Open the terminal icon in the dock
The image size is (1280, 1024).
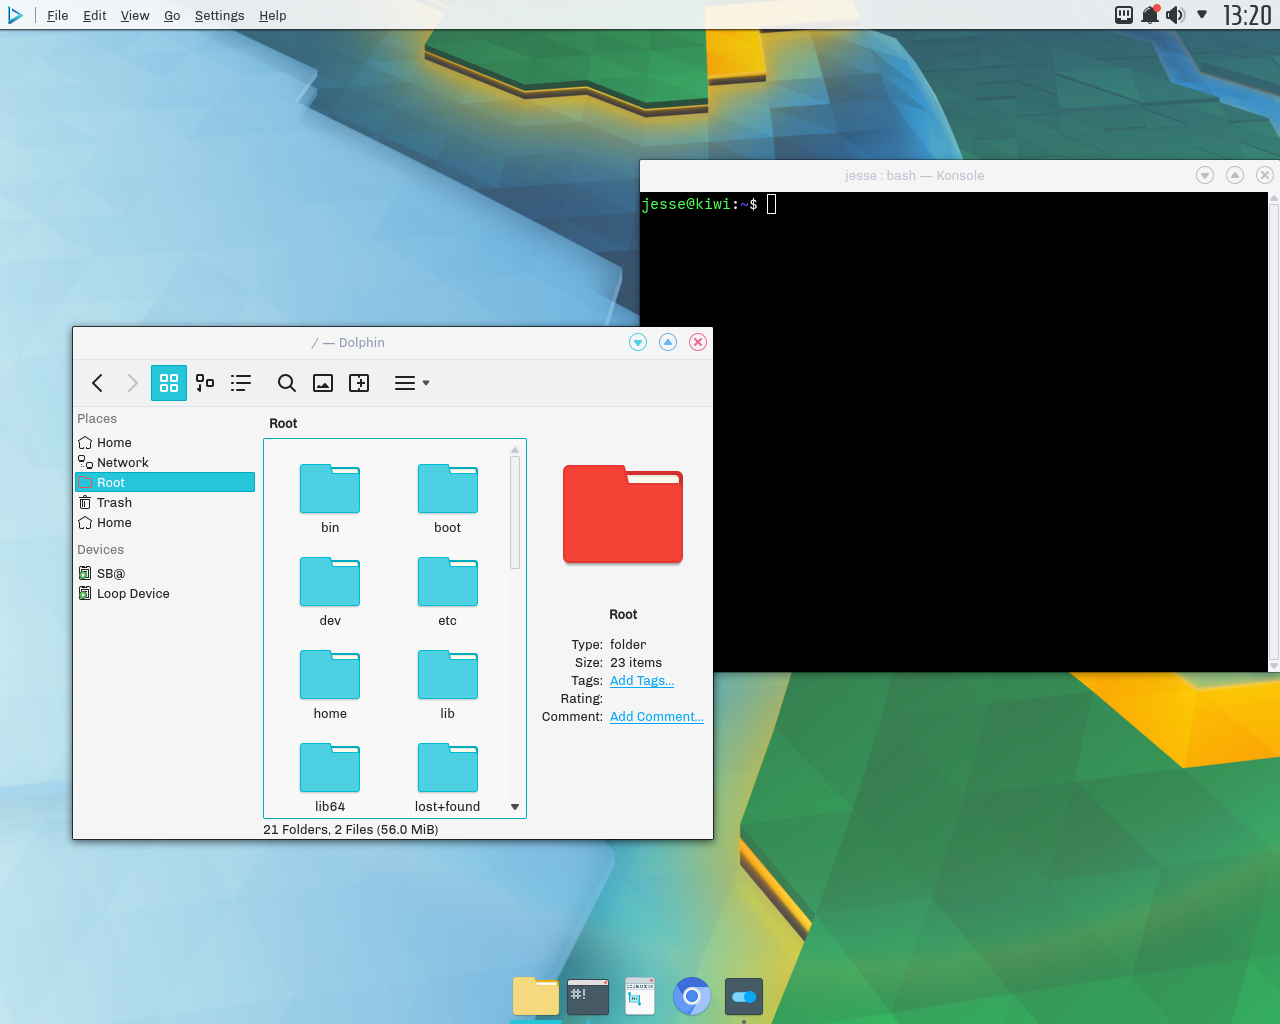tap(588, 996)
